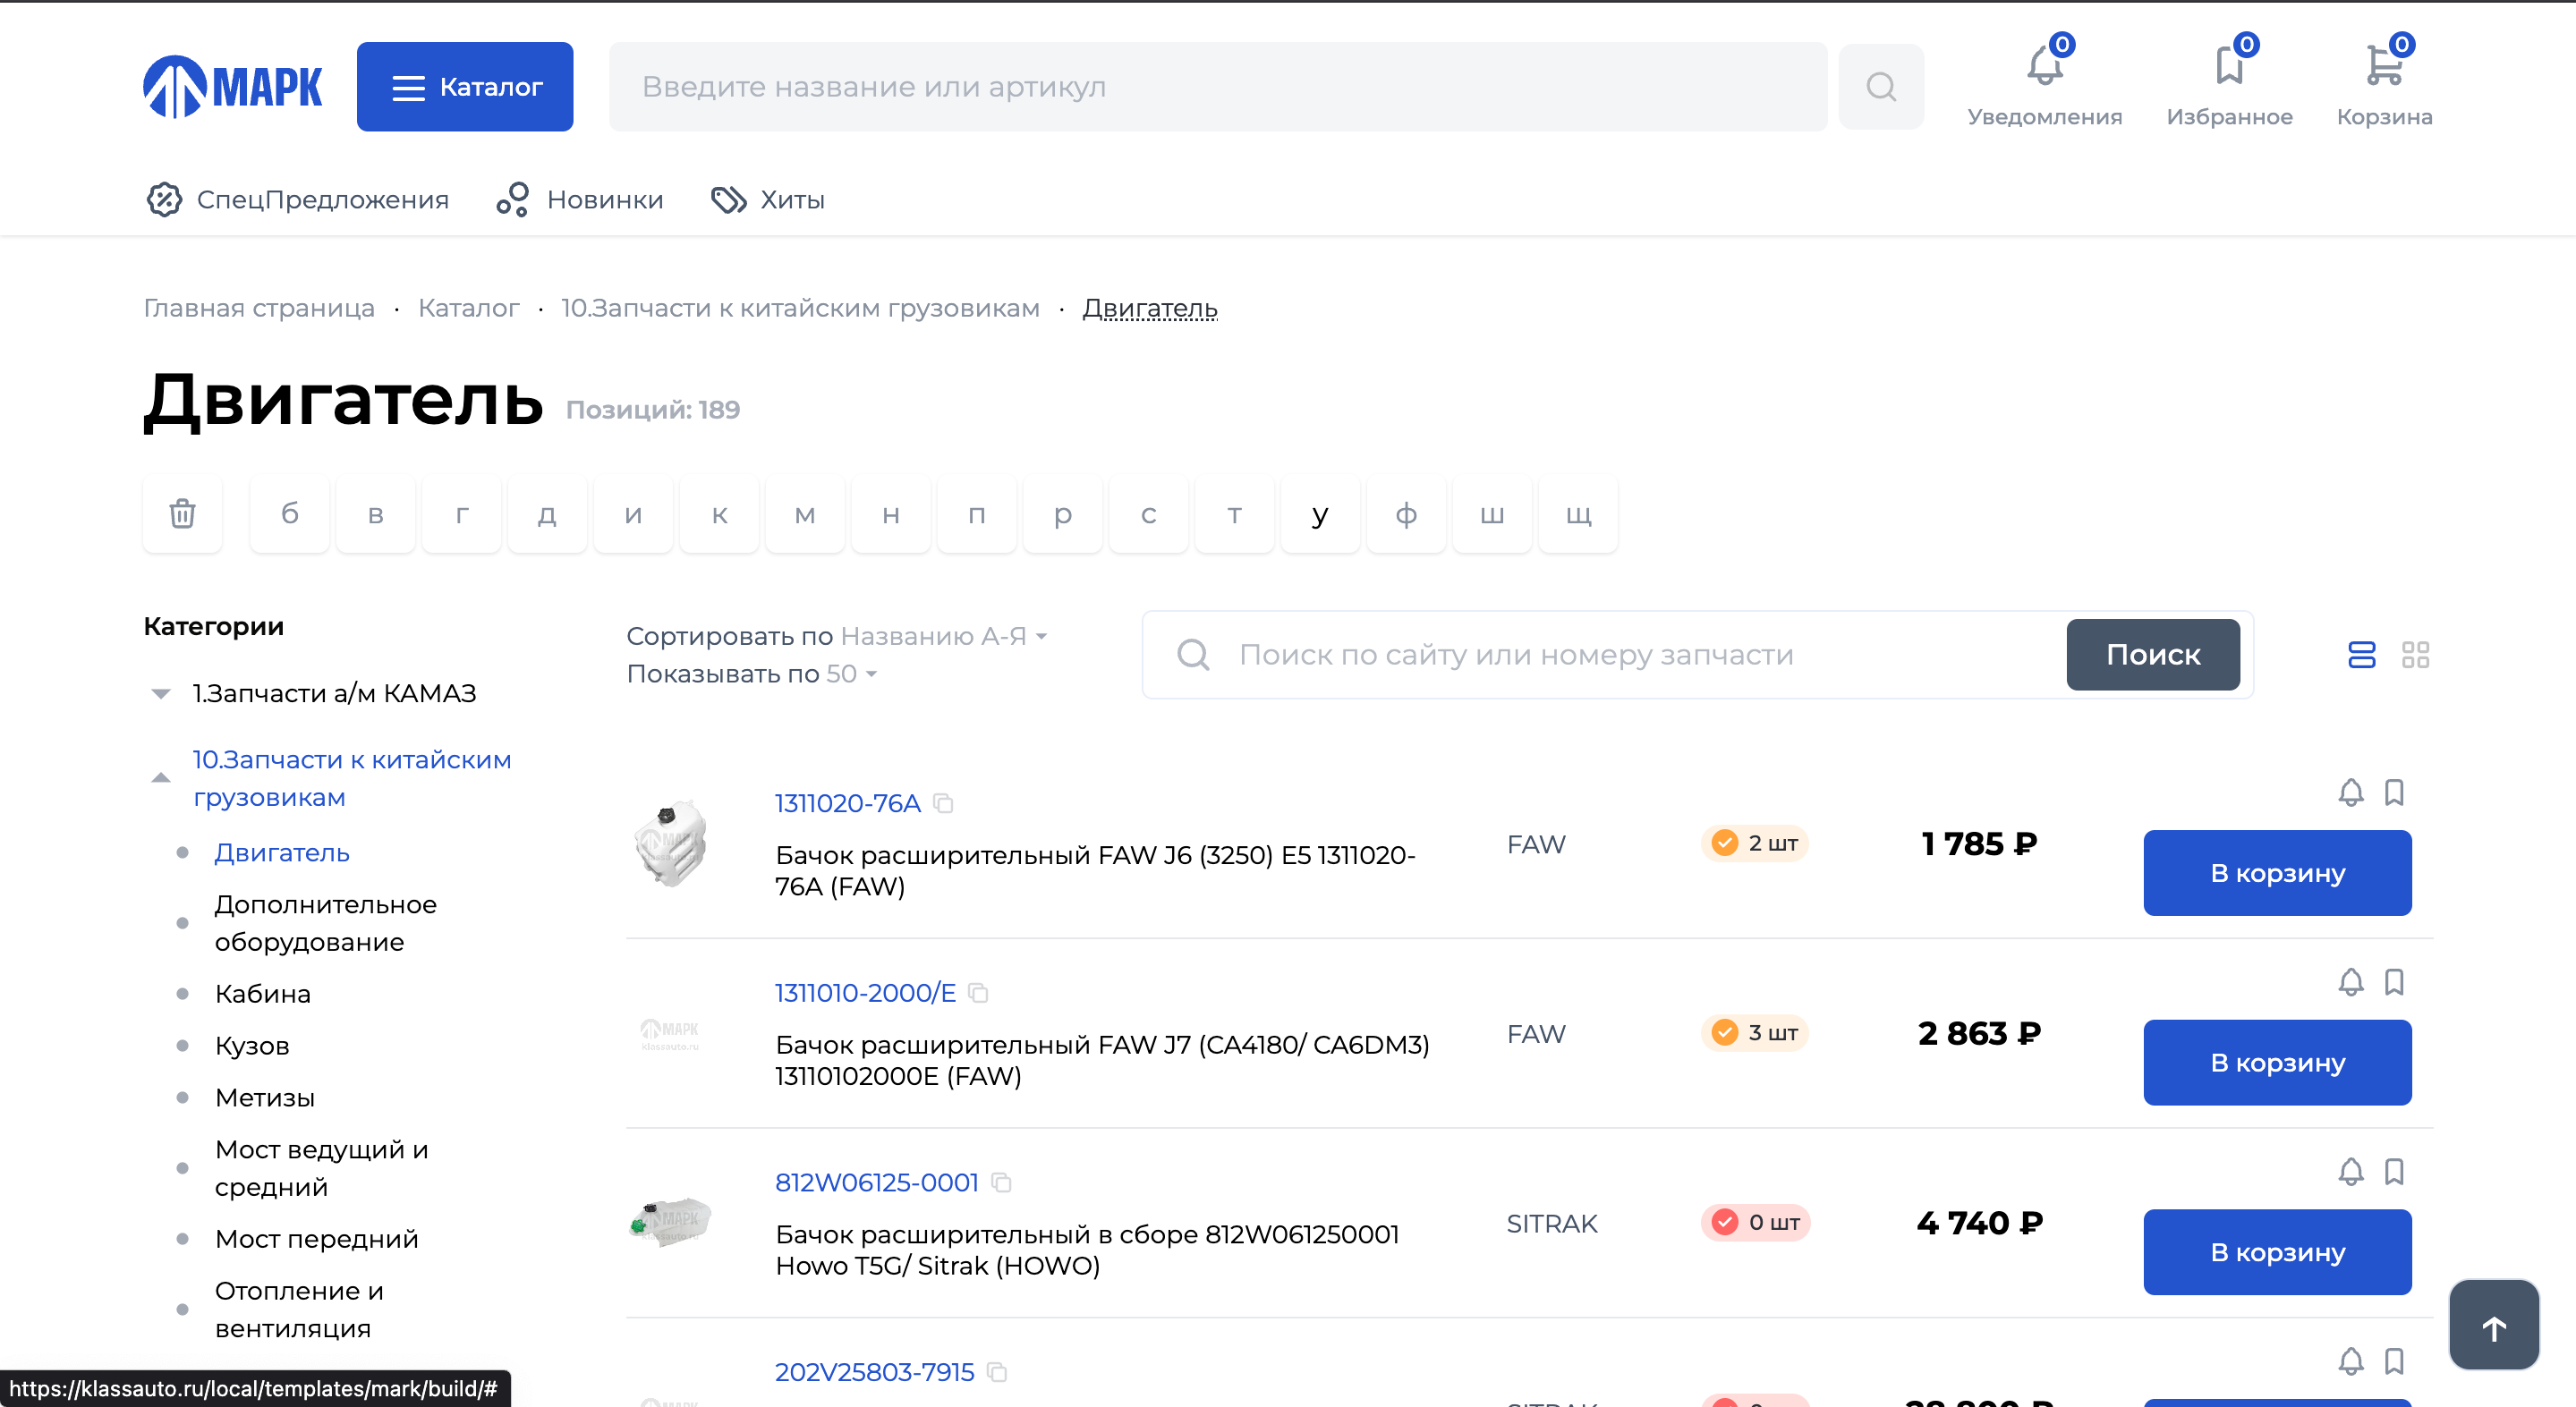This screenshot has height=1407, width=2576.
Task: Copy article number 812W06125-0001
Action: [1001, 1183]
